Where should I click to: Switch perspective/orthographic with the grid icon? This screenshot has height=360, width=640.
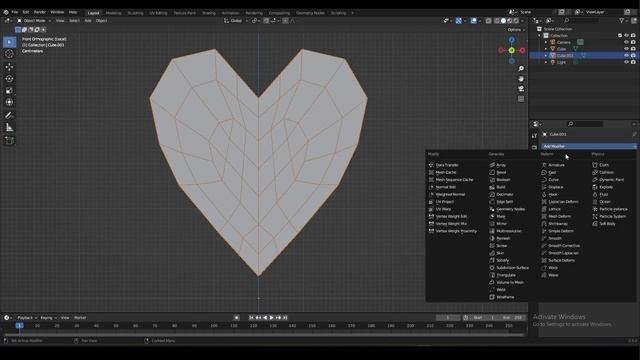tap(521, 99)
